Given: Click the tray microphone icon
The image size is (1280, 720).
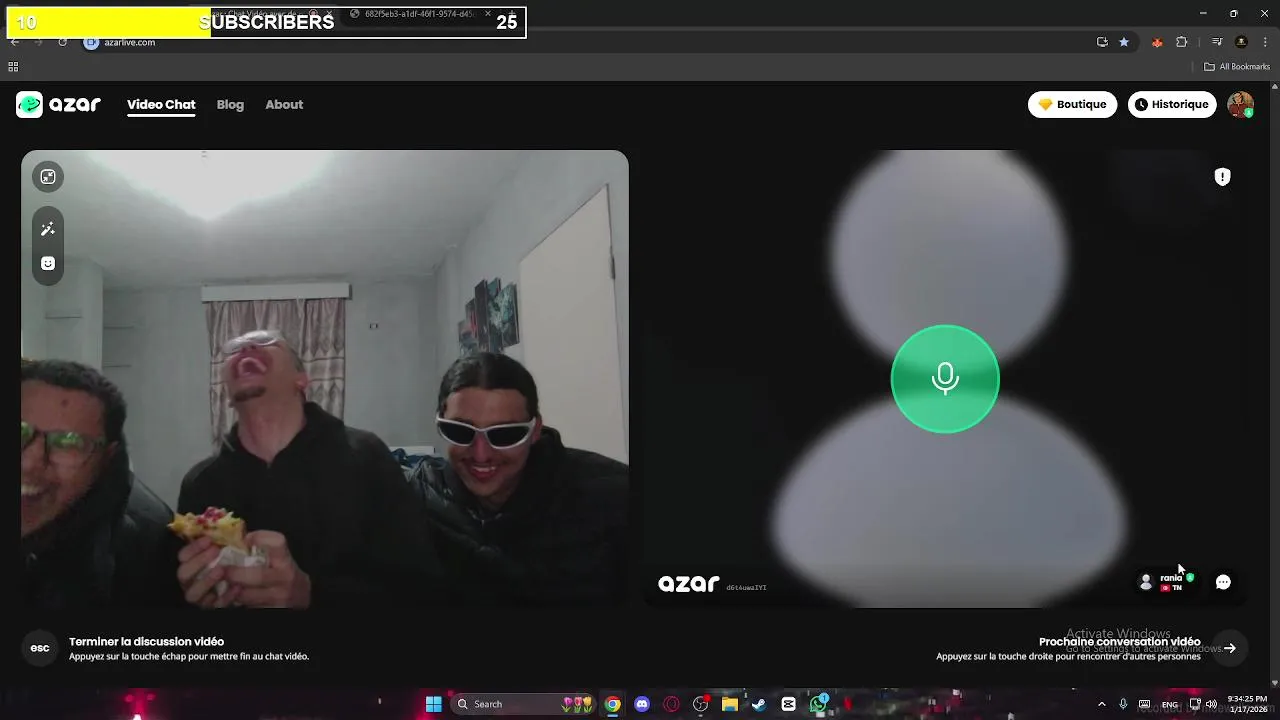Looking at the screenshot, I should coord(1123,704).
